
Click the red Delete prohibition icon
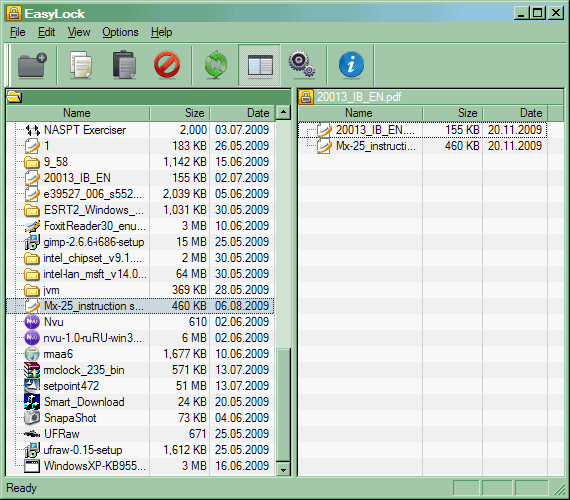[x=167, y=65]
